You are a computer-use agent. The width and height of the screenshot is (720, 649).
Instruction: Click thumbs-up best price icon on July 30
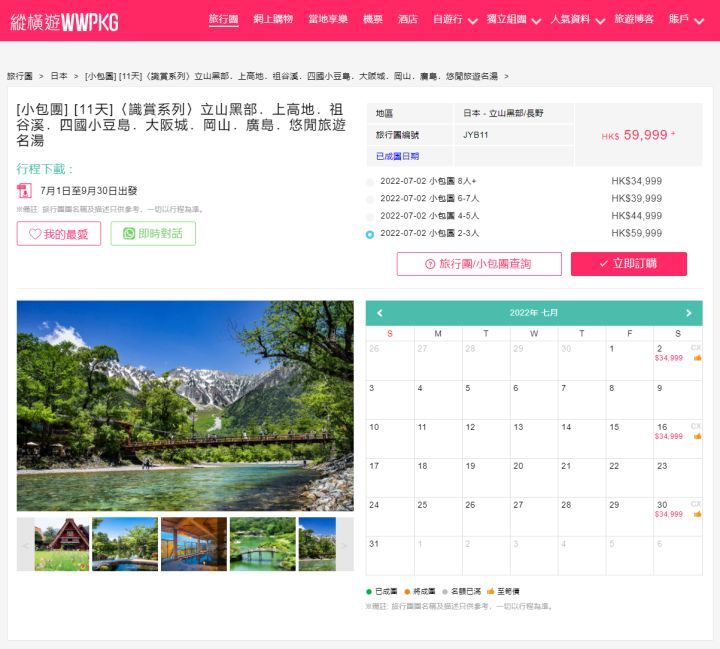pyautogui.click(x=697, y=514)
